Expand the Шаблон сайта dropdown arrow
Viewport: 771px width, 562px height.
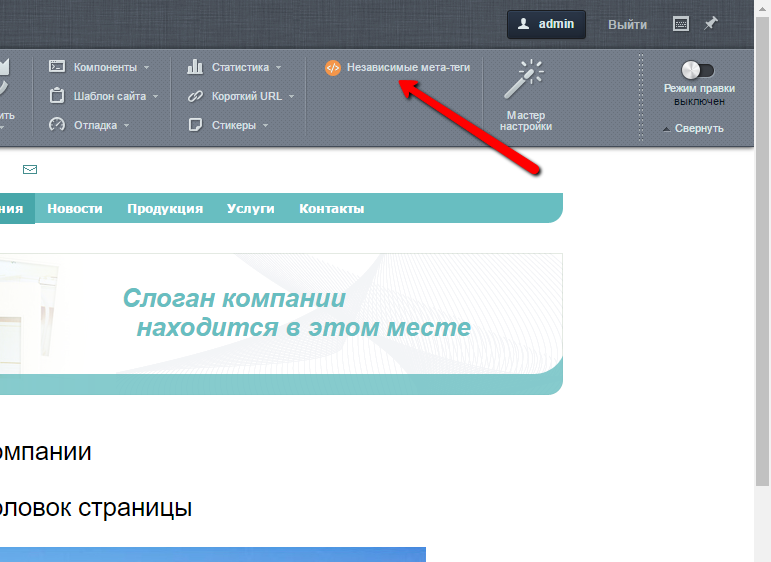click(155, 96)
